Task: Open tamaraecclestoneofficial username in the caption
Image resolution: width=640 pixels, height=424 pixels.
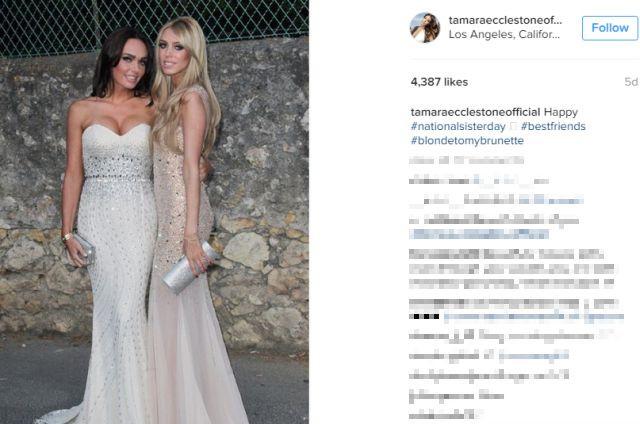Action: point(476,112)
